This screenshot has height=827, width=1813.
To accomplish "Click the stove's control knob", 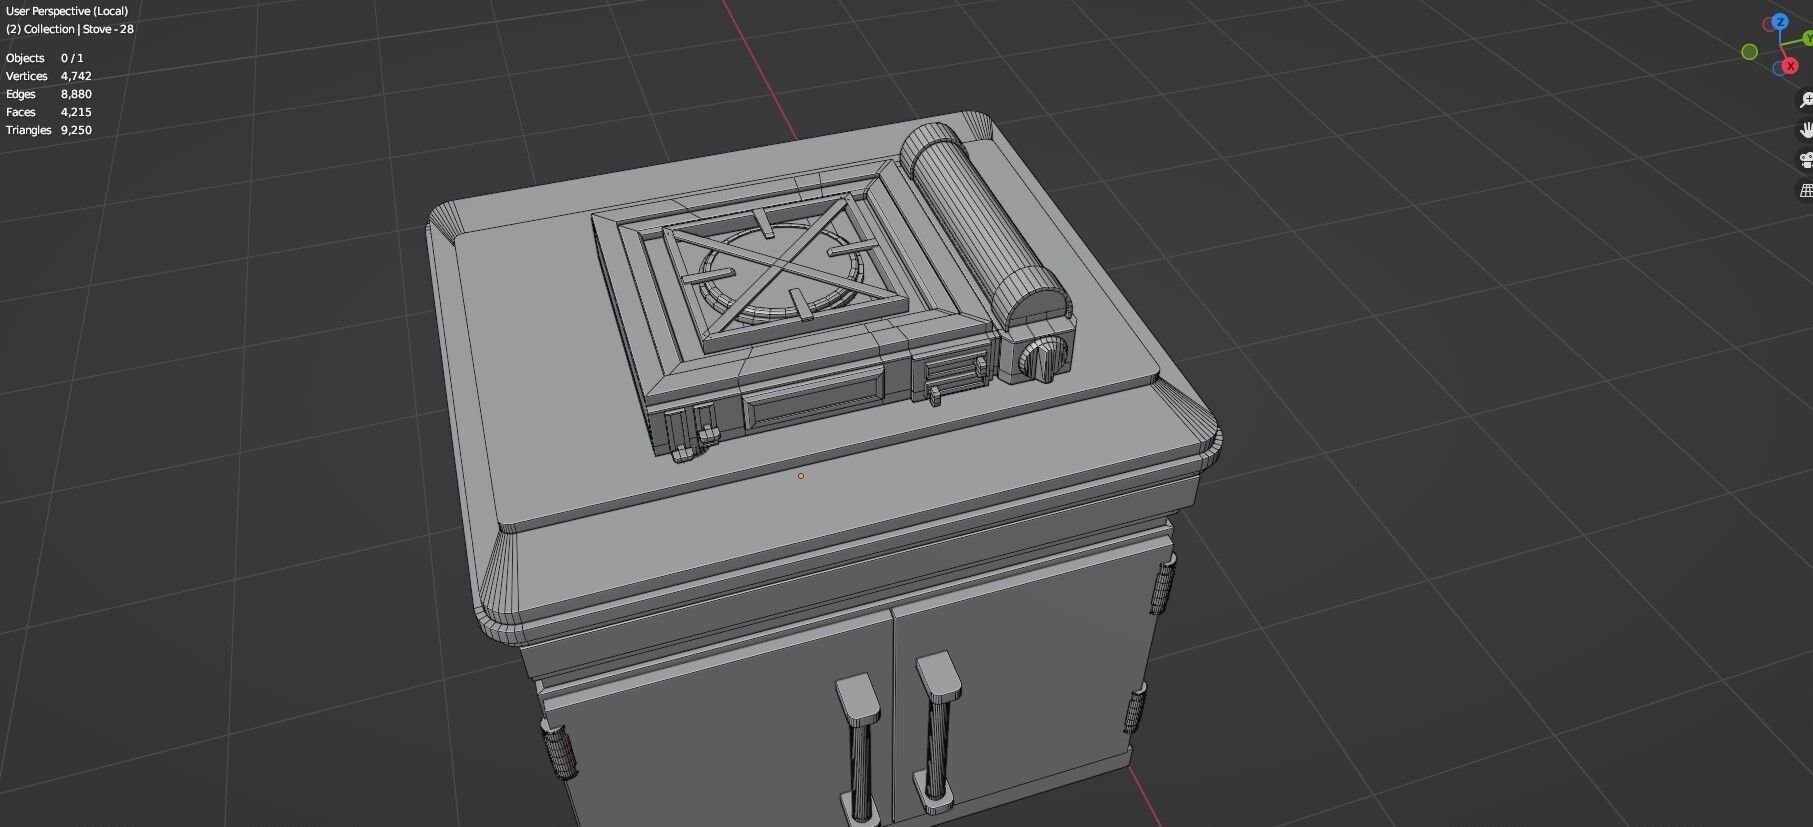I will coord(1046,358).
